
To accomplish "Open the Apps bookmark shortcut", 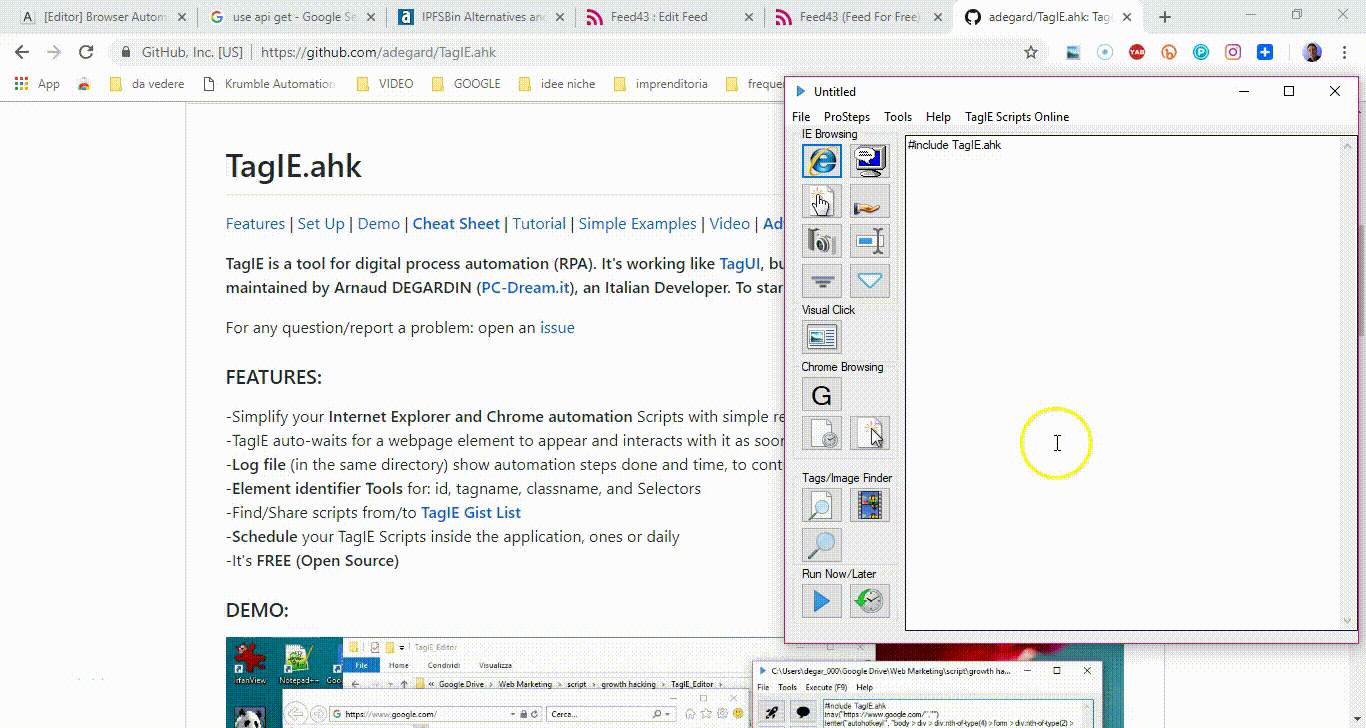I will pos(37,84).
